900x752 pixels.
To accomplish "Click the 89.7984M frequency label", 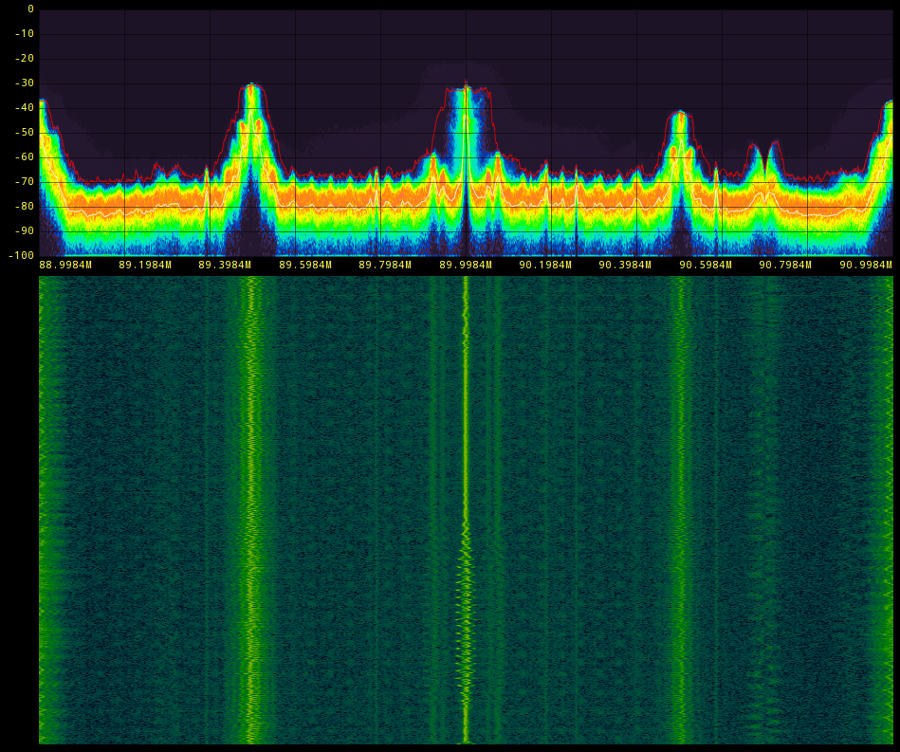I will [385, 265].
